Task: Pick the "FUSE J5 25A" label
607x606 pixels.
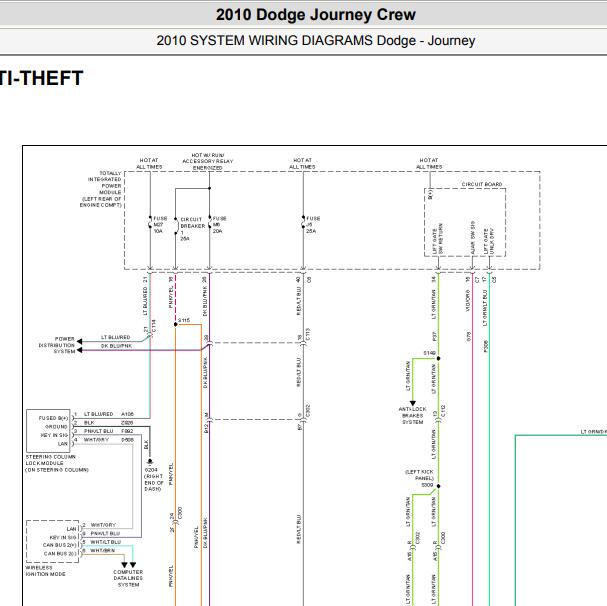Action: click(313, 225)
